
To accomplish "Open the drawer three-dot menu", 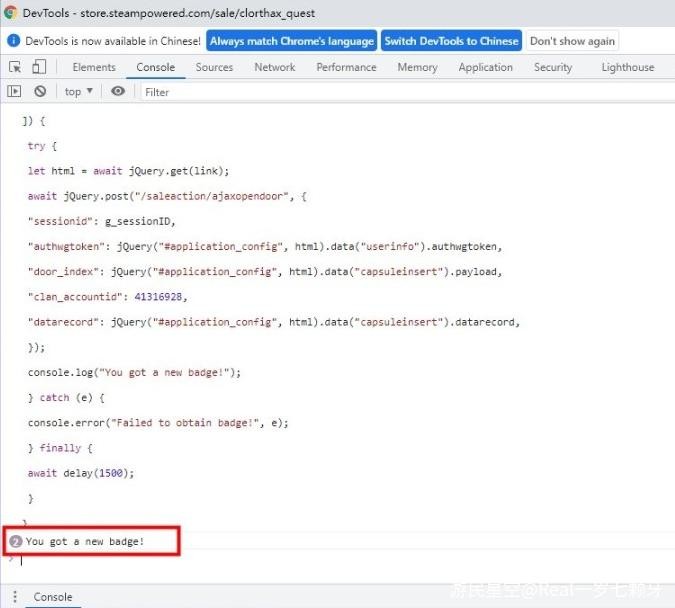I will point(14,597).
